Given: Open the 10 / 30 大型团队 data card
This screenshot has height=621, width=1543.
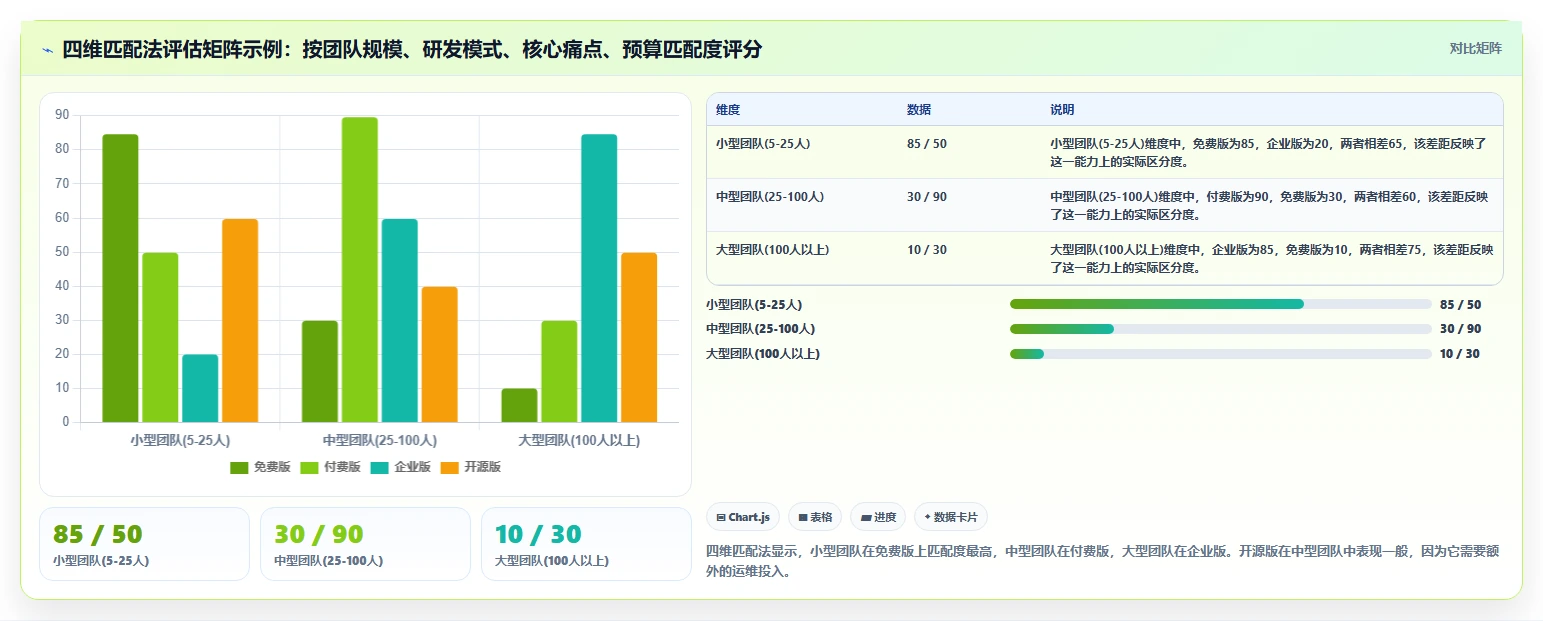Looking at the screenshot, I should pyautogui.click(x=586, y=544).
